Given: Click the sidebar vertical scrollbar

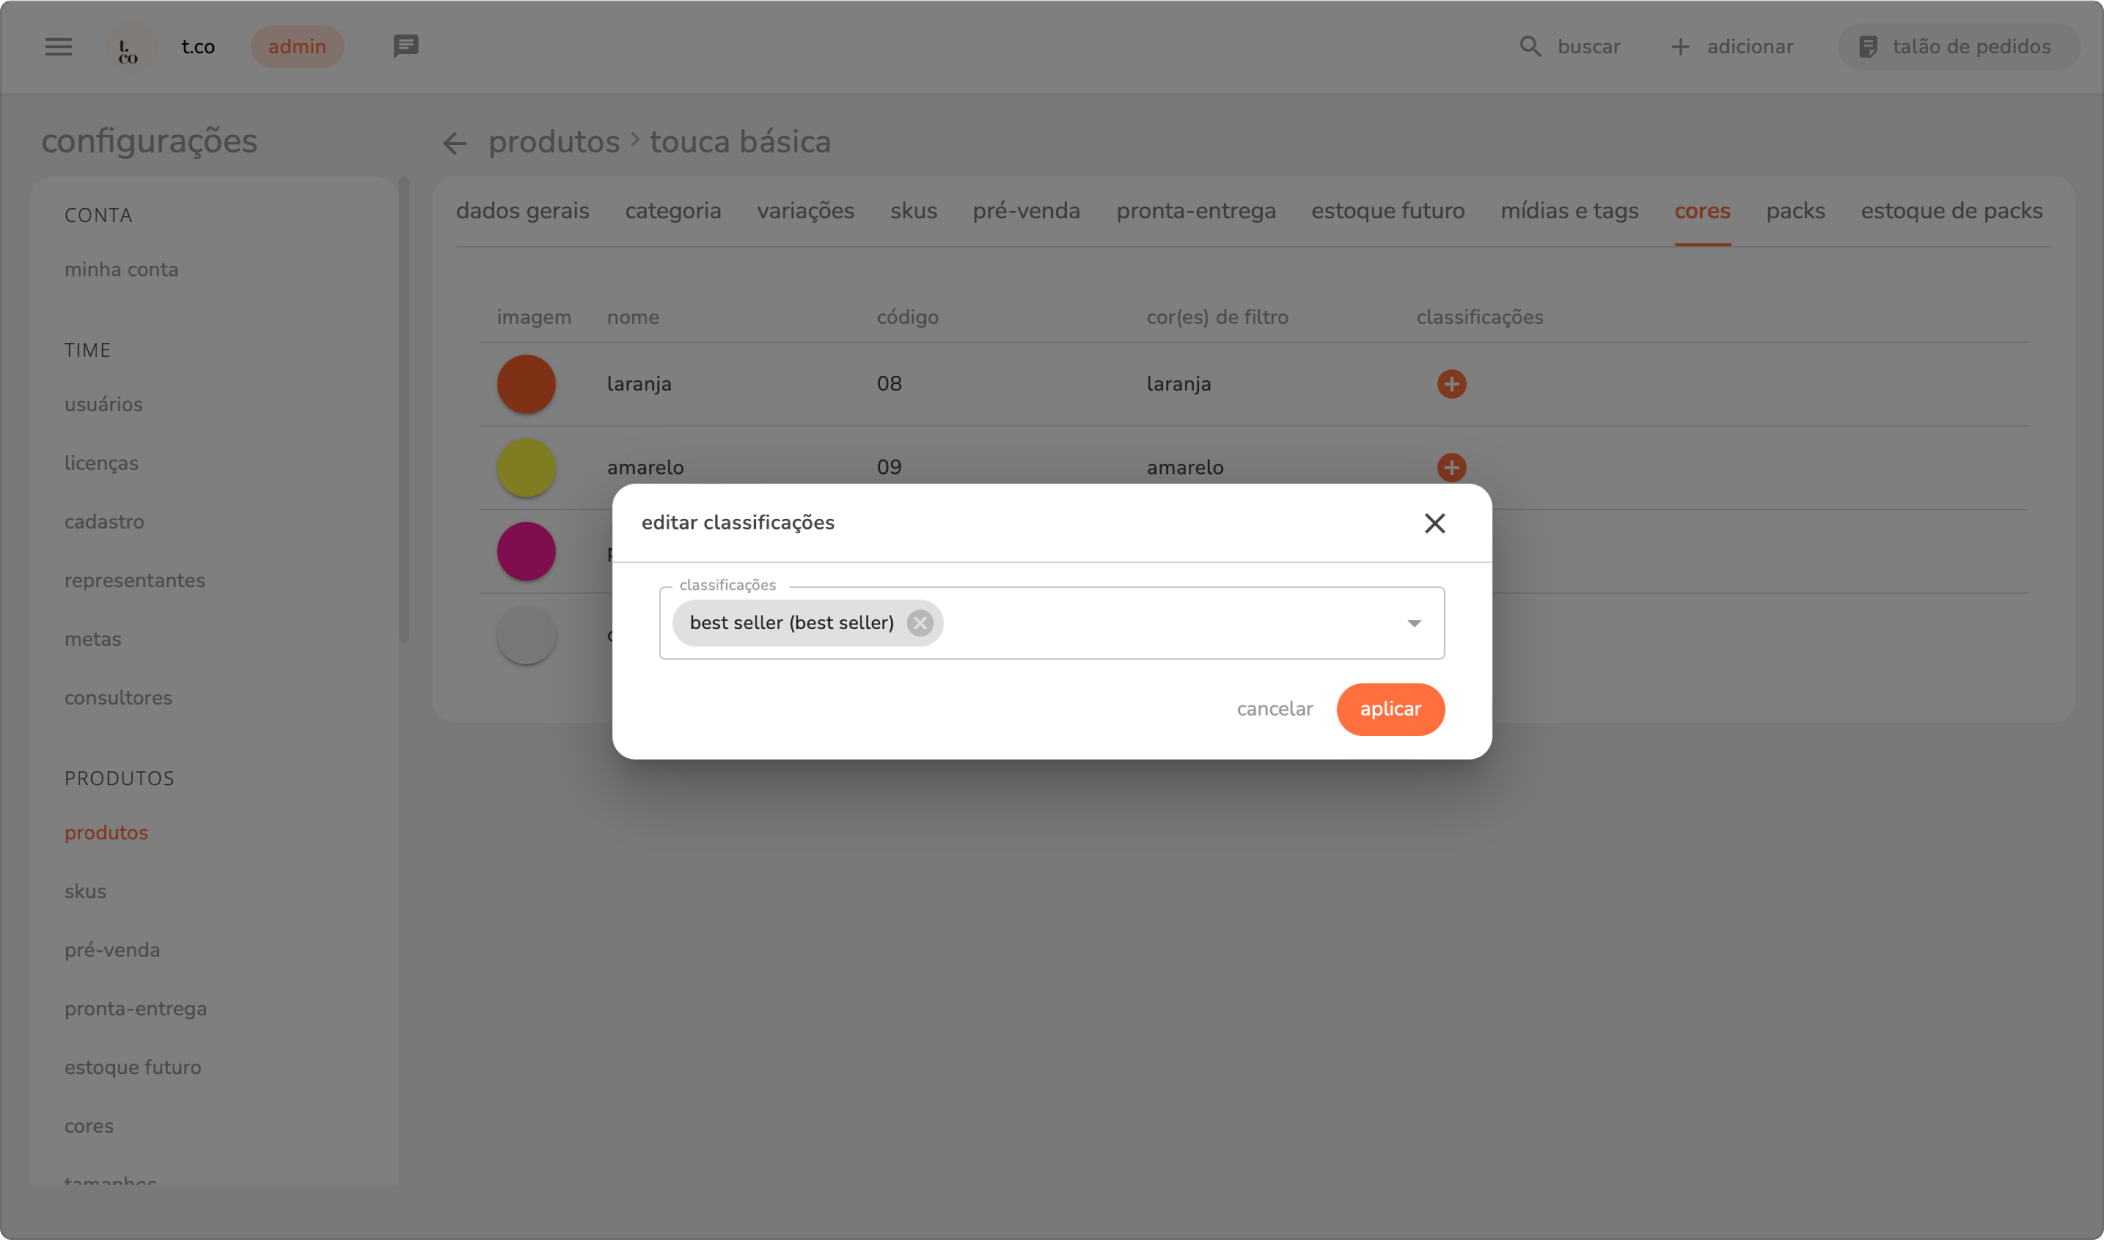Looking at the screenshot, I should pyautogui.click(x=404, y=410).
